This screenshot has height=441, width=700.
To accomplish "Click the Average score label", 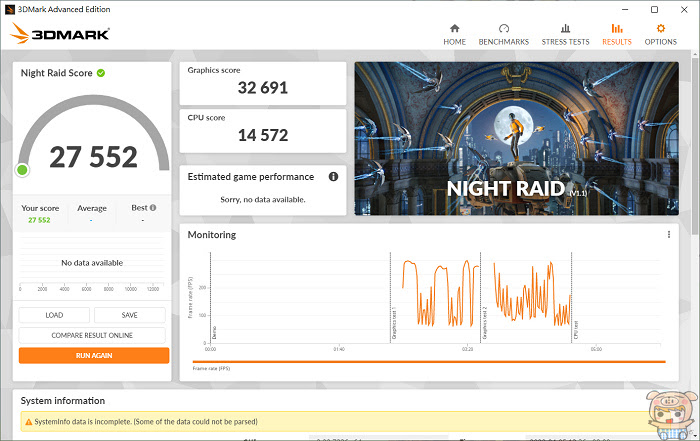I will [92, 208].
